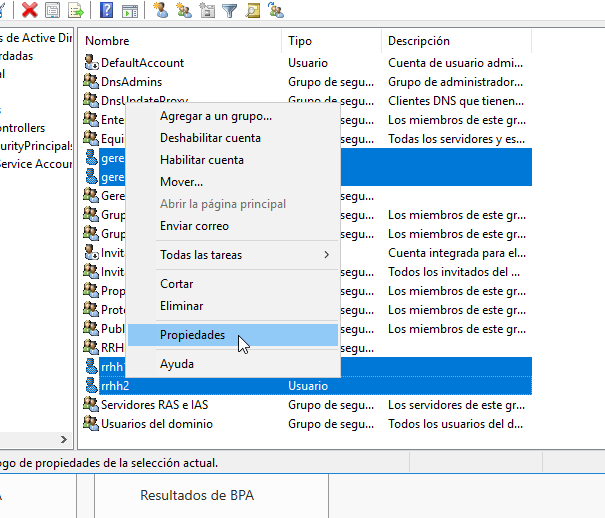The image size is (605, 518).
Task: Open filter options with the funnel icon
Action: tap(230, 10)
